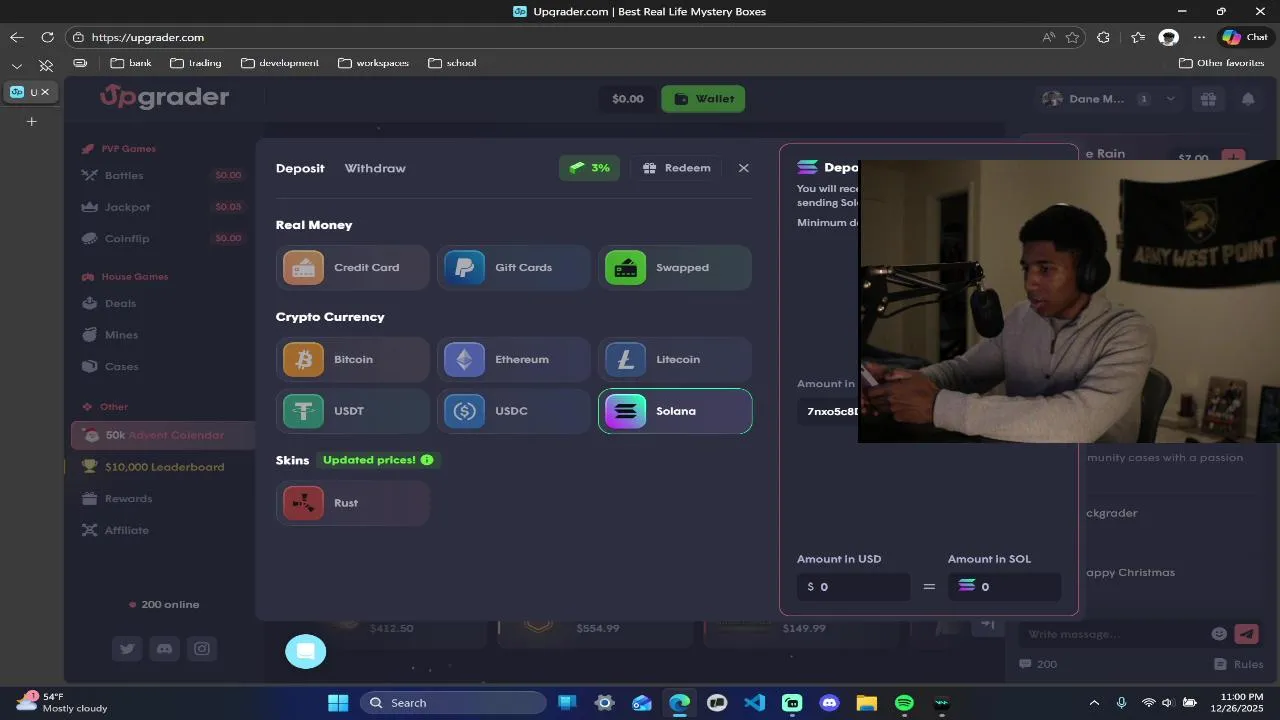
Task: Click the $0.00 balance display
Action: pyautogui.click(x=627, y=99)
